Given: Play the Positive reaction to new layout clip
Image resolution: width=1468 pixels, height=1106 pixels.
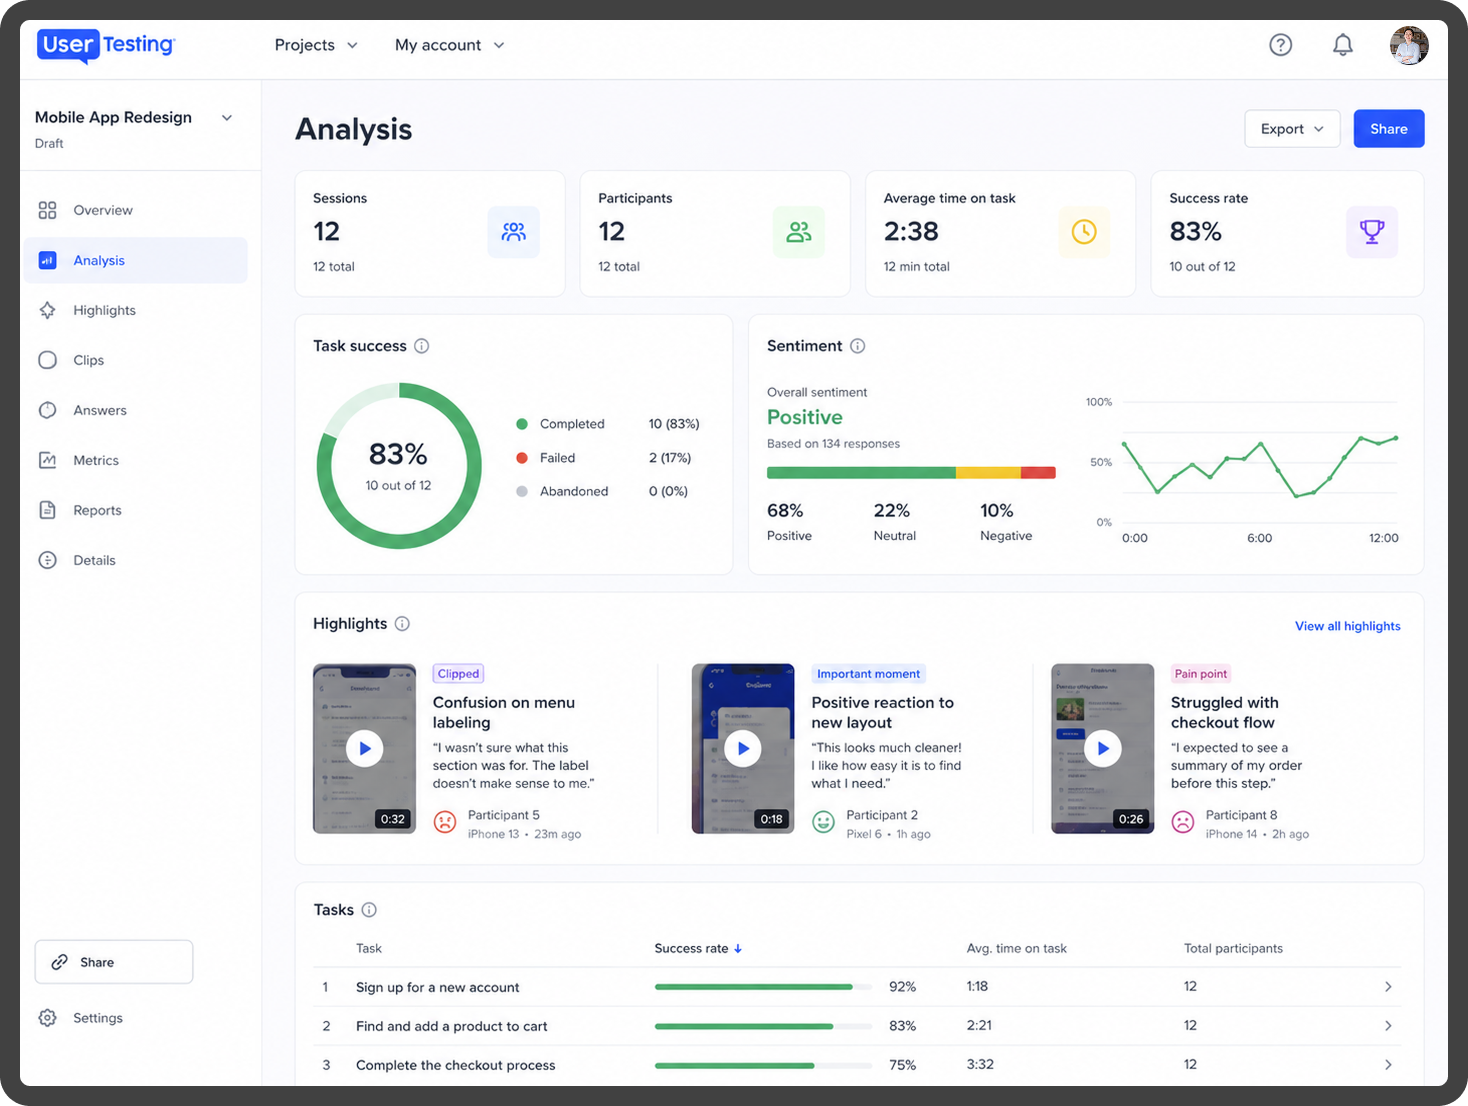Looking at the screenshot, I should (743, 748).
